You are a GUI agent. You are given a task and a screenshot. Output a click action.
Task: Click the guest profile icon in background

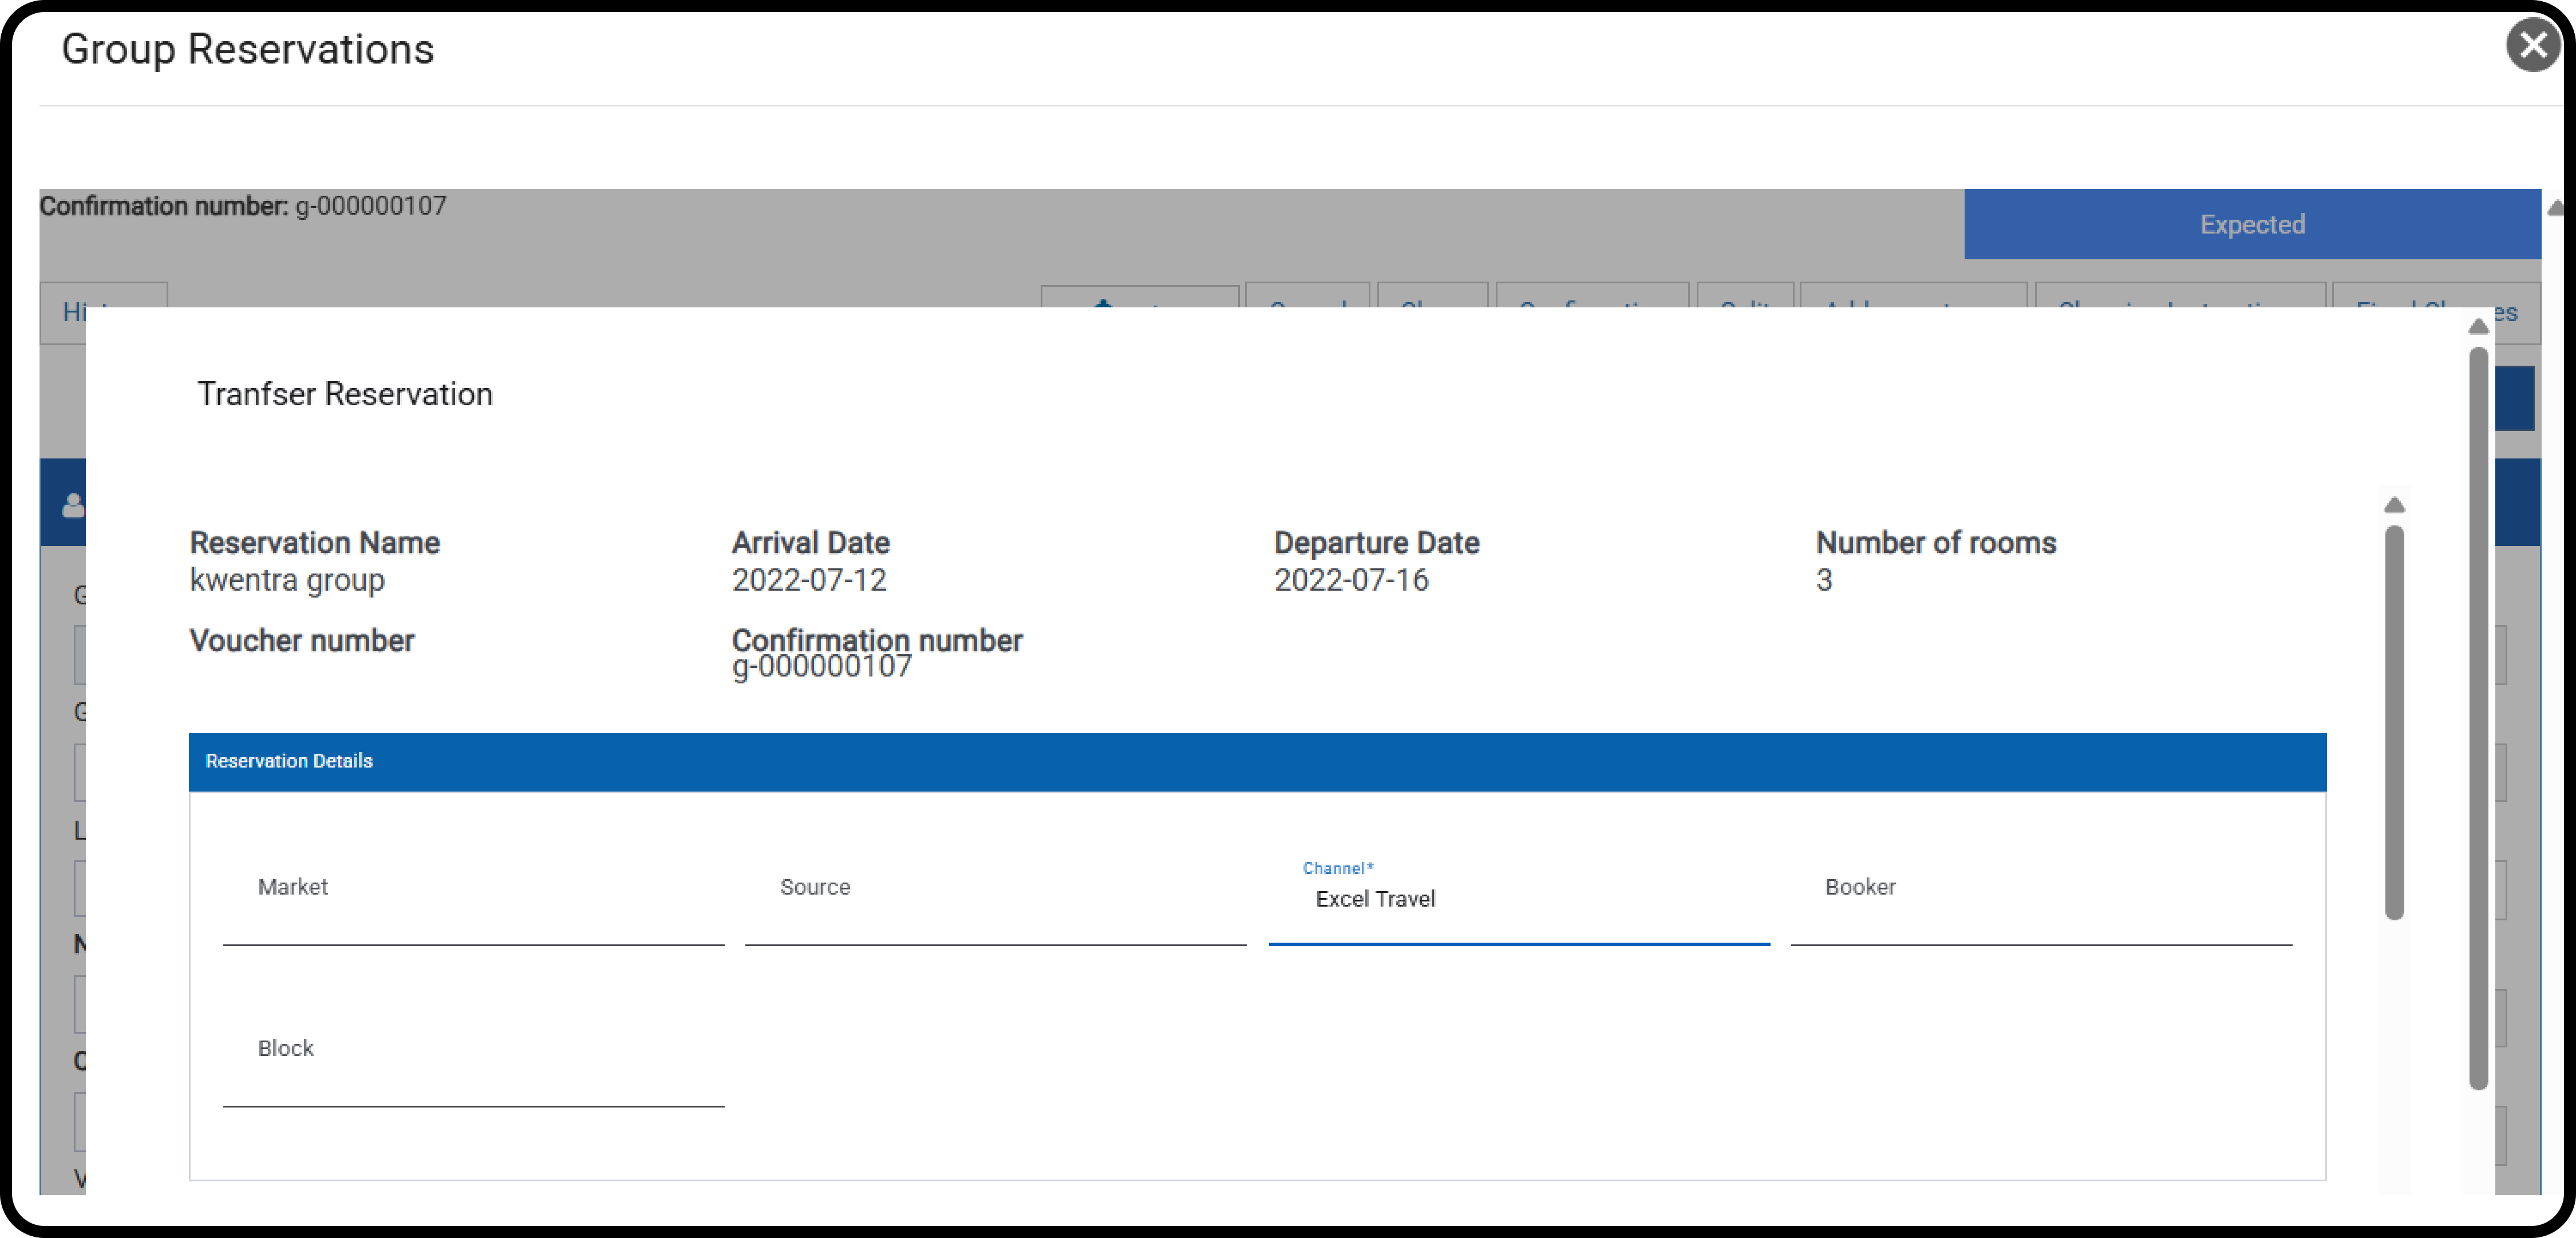click(x=72, y=505)
